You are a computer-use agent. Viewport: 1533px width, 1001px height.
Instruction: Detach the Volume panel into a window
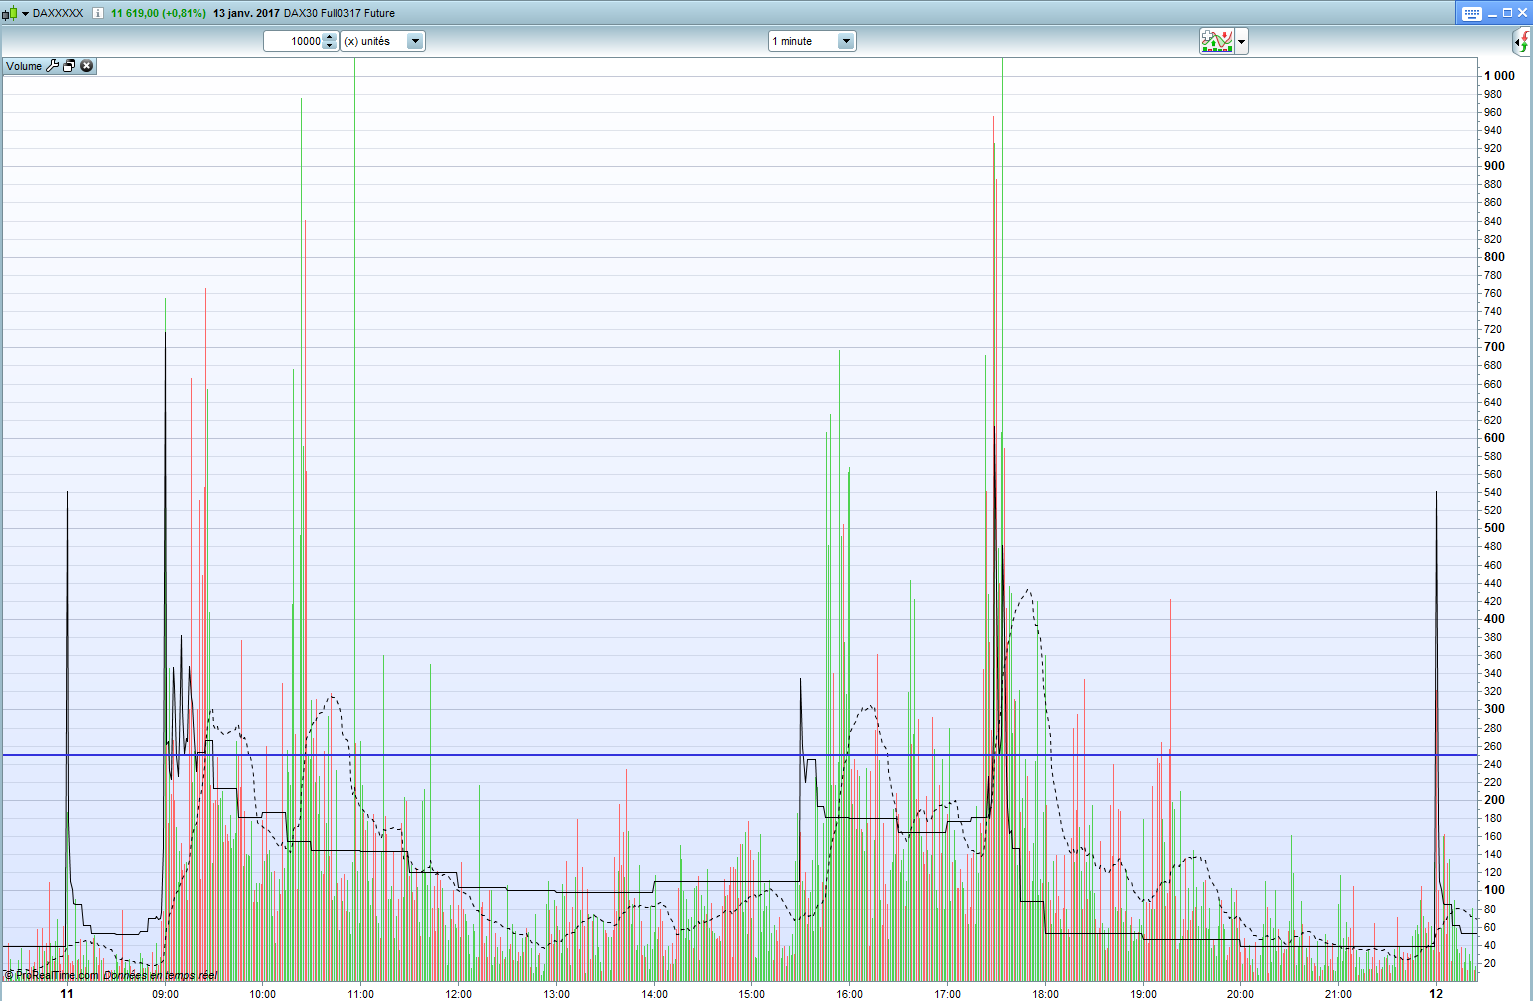pos(69,66)
